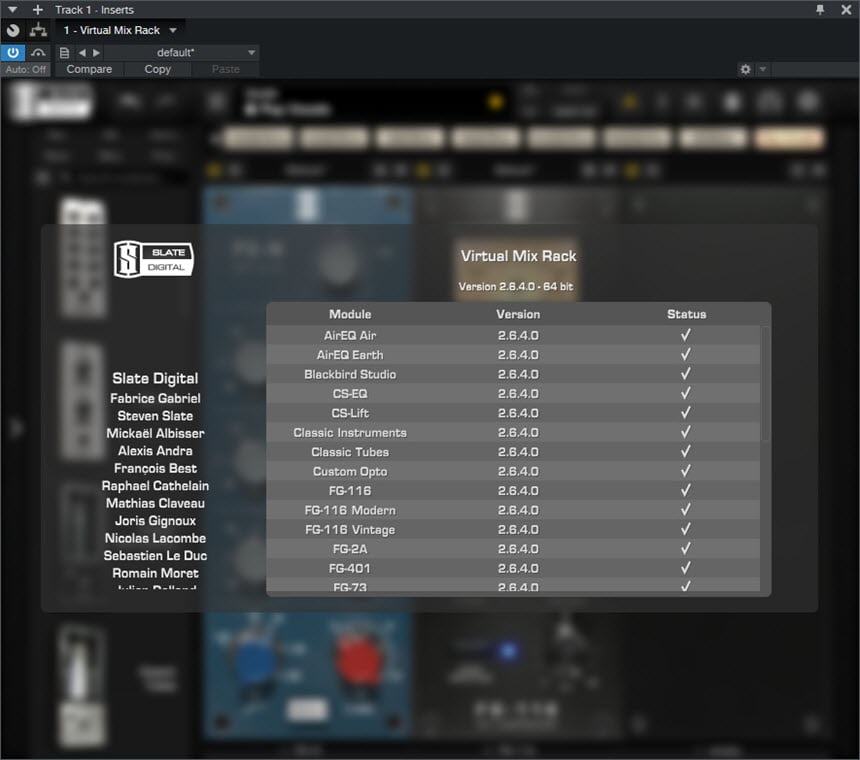This screenshot has height=760, width=860.
Task: Select the FG-401 module row
Action: pyautogui.click(x=513, y=569)
